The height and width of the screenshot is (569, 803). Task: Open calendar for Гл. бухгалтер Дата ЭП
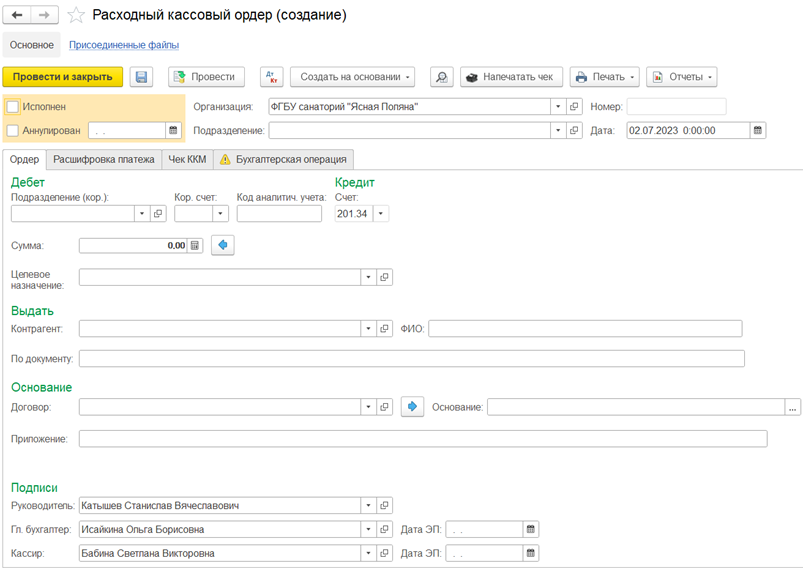[x=531, y=530]
